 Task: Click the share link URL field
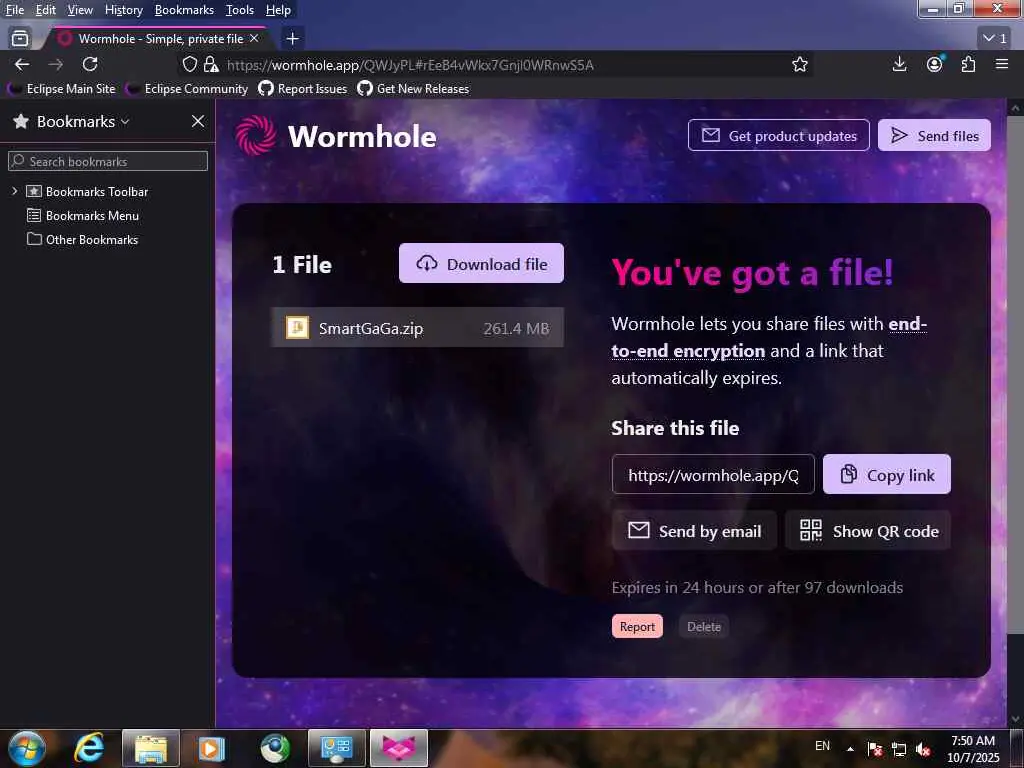[x=713, y=474]
